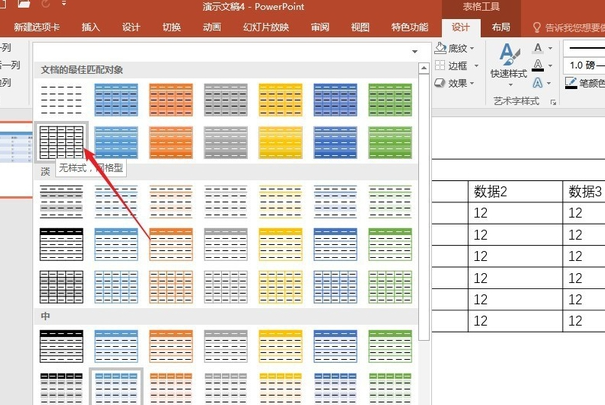This screenshot has width=605, height=405.
Task: Choose light green grid table style
Action: (x=390, y=287)
